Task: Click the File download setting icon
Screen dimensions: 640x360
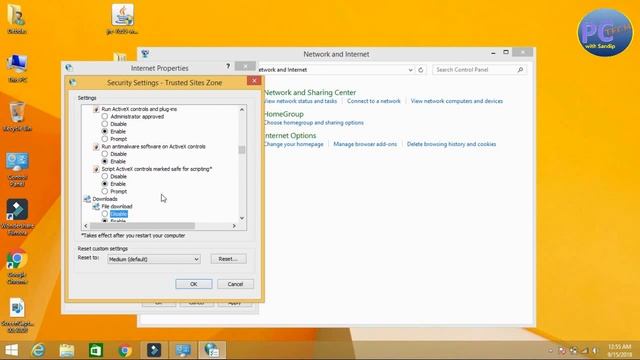Action: tap(96, 207)
